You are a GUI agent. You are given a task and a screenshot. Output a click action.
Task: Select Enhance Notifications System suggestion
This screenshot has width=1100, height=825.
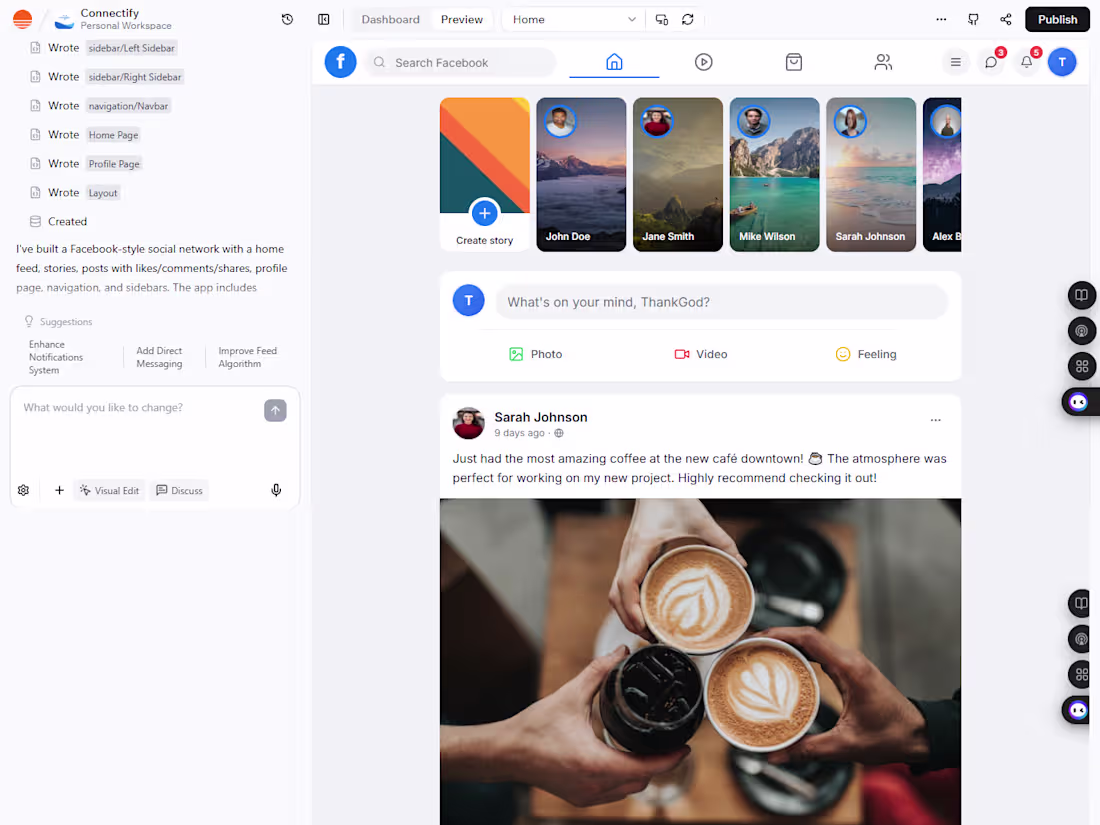(x=56, y=357)
